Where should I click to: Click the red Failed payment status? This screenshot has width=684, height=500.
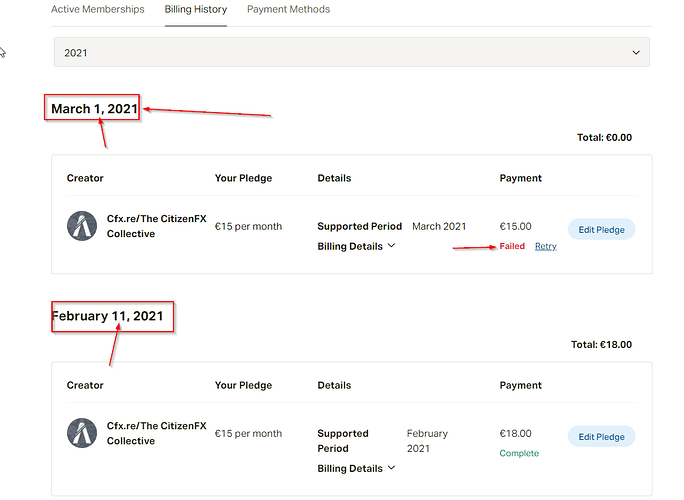(x=512, y=246)
